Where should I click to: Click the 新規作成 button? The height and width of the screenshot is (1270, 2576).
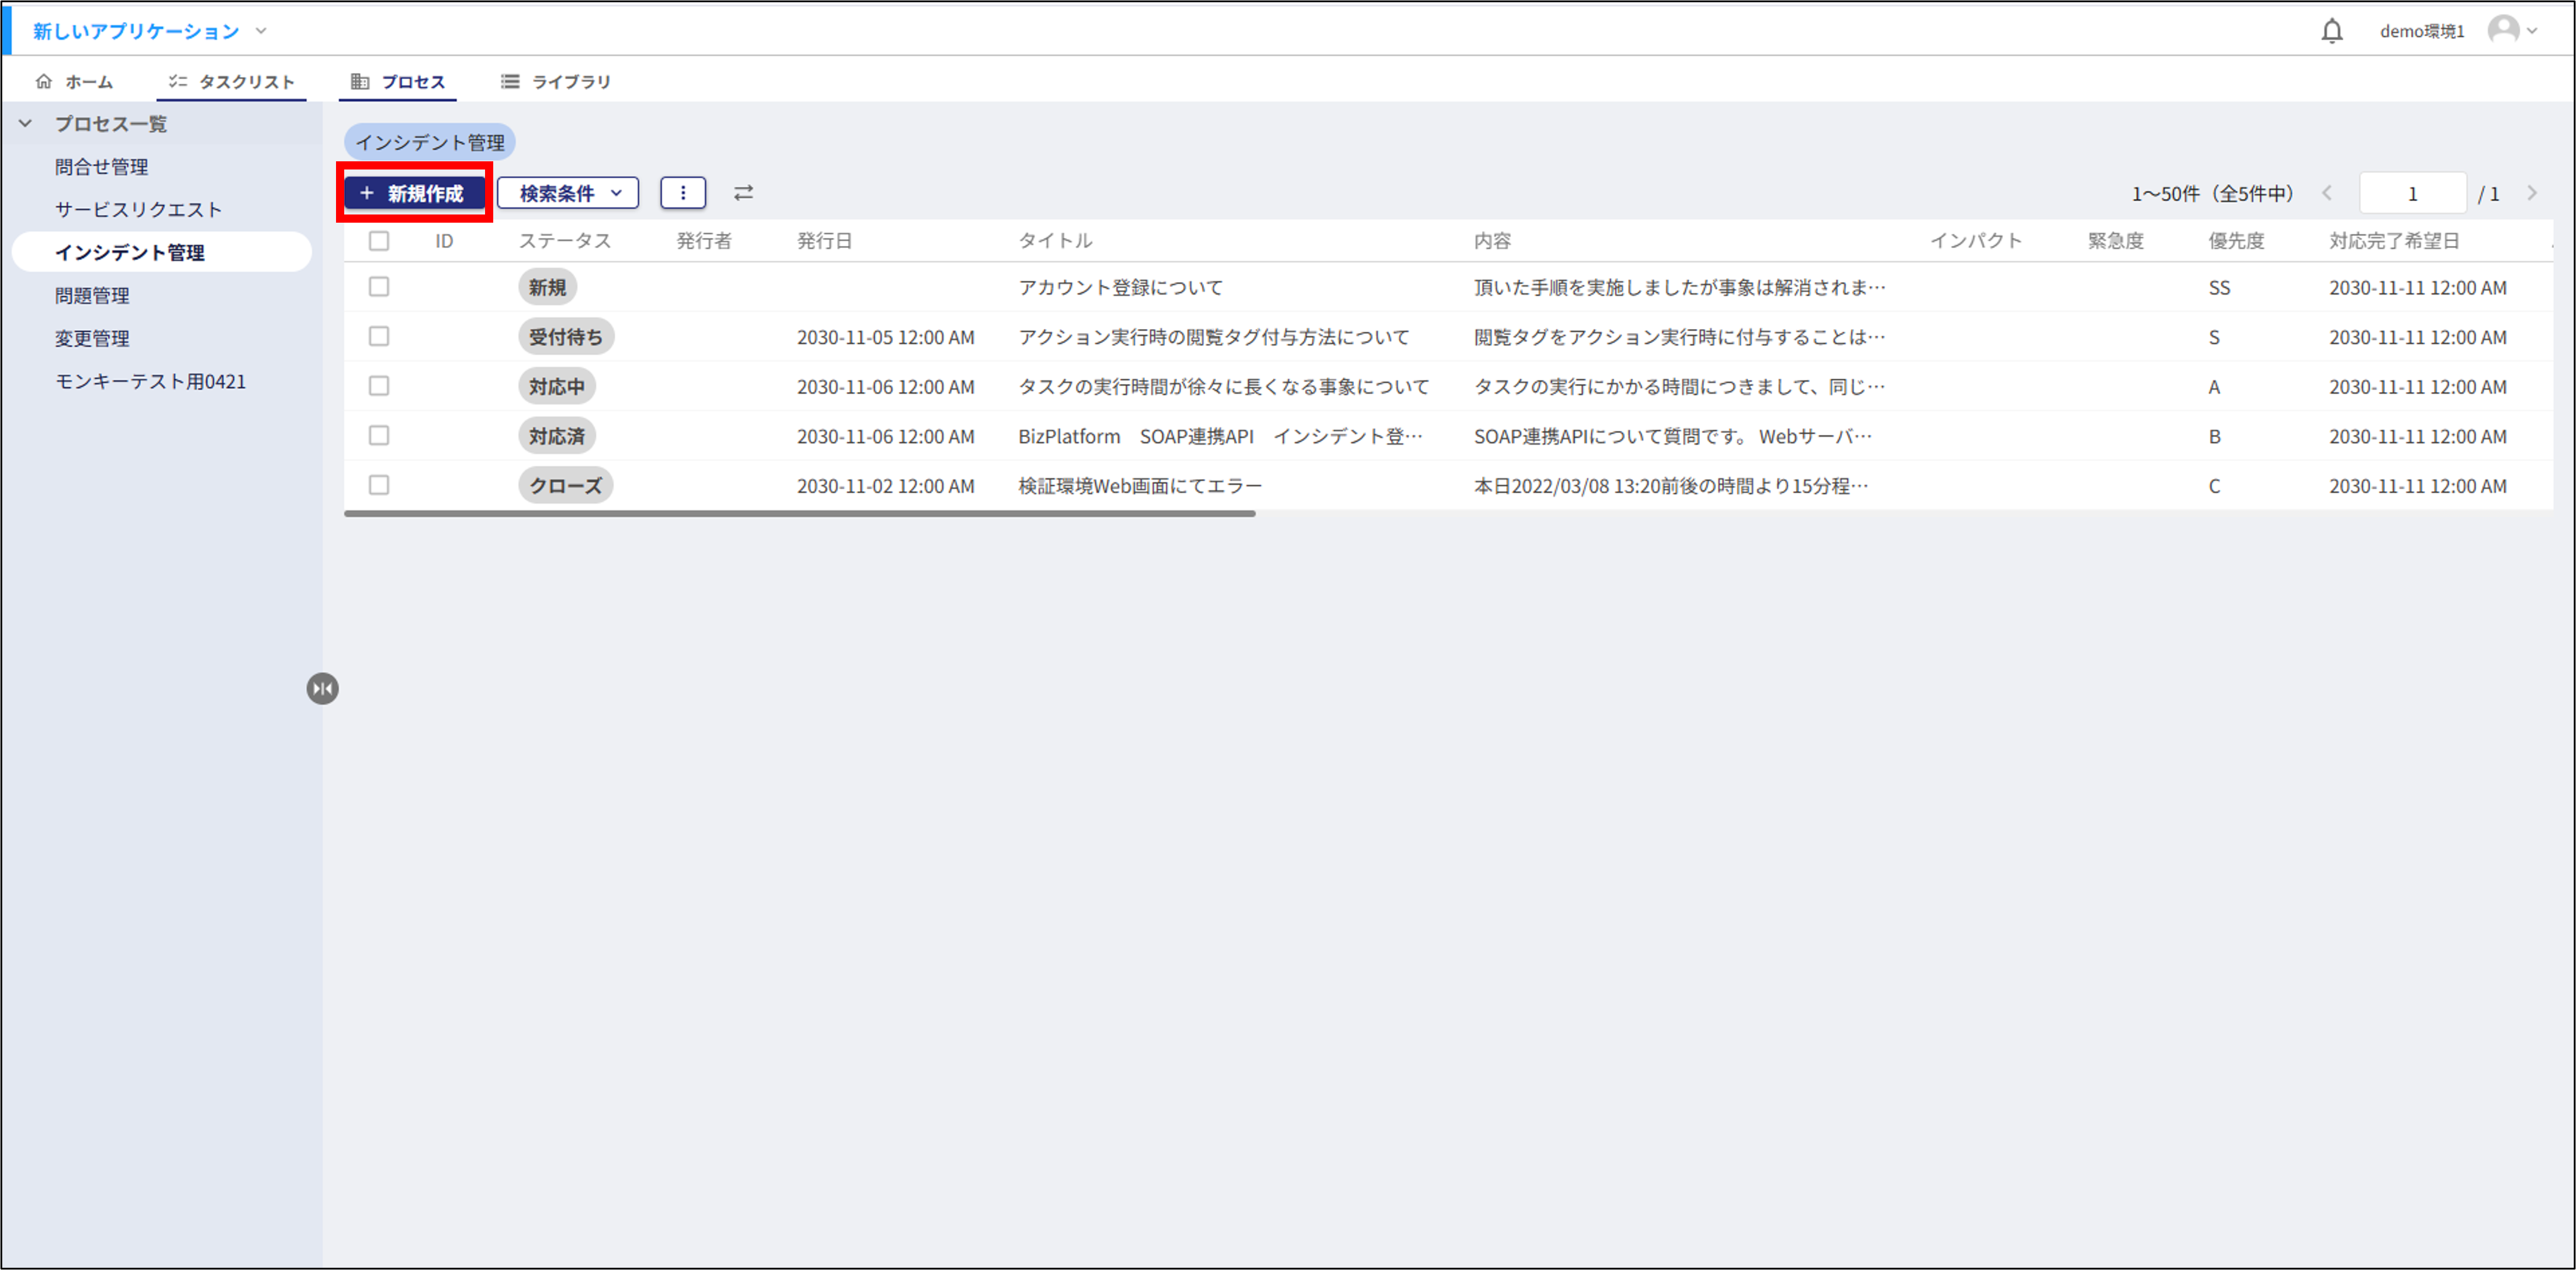[x=414, y=193]
